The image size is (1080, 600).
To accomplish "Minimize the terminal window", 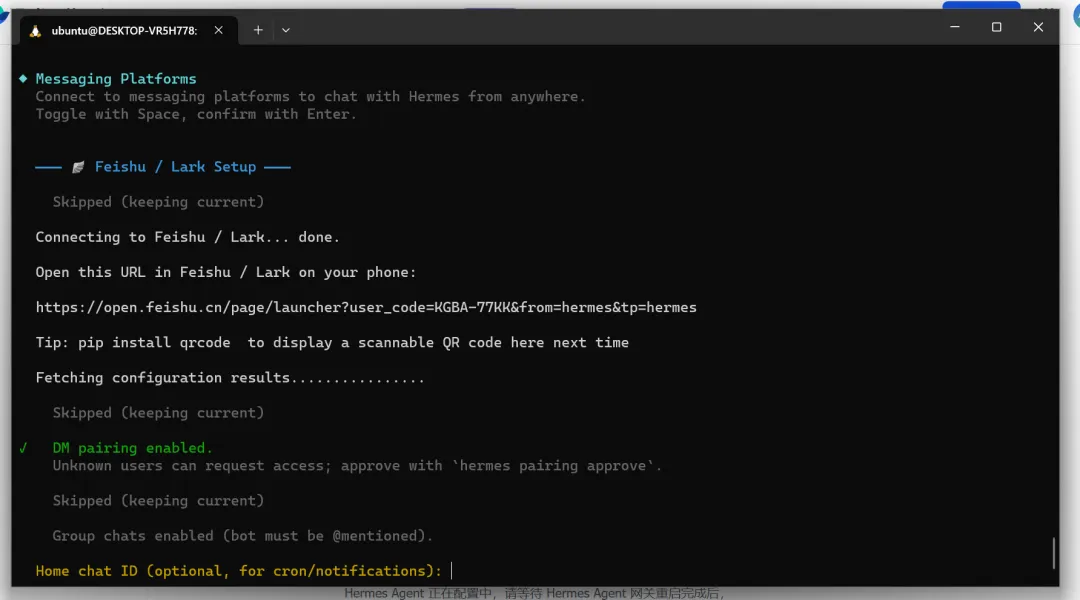I will click(955, 28).
